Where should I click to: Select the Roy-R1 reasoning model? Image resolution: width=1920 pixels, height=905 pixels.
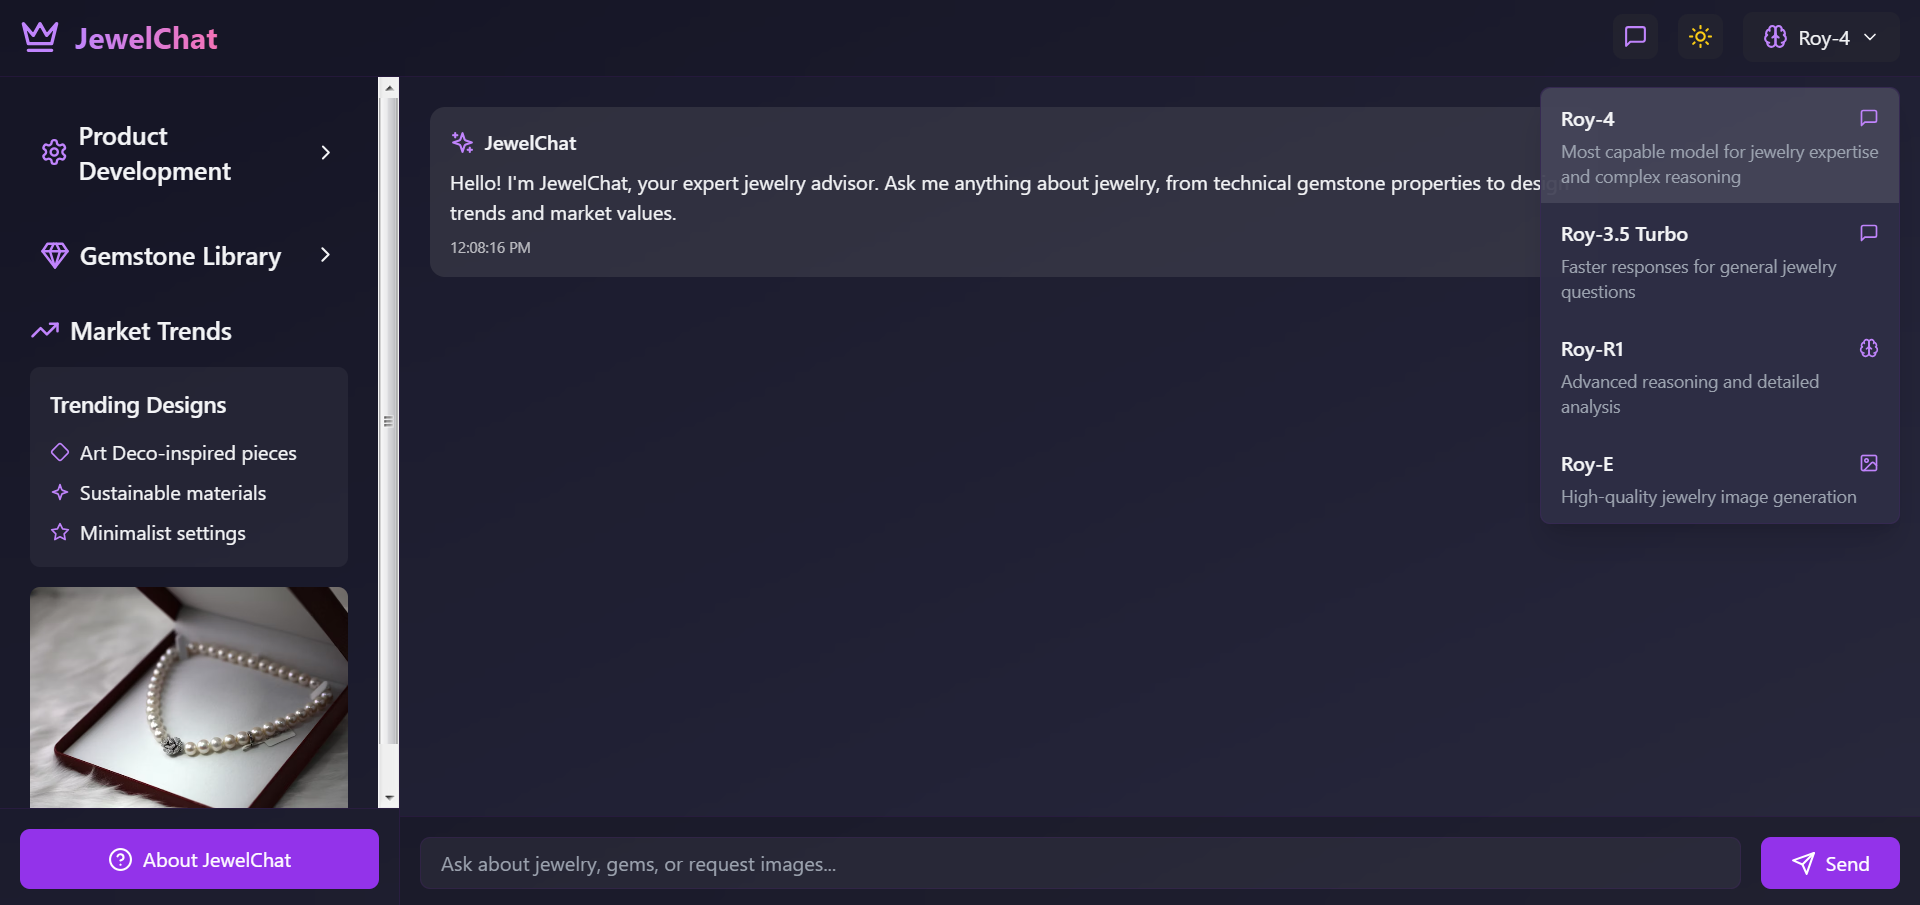(1719, 376)
